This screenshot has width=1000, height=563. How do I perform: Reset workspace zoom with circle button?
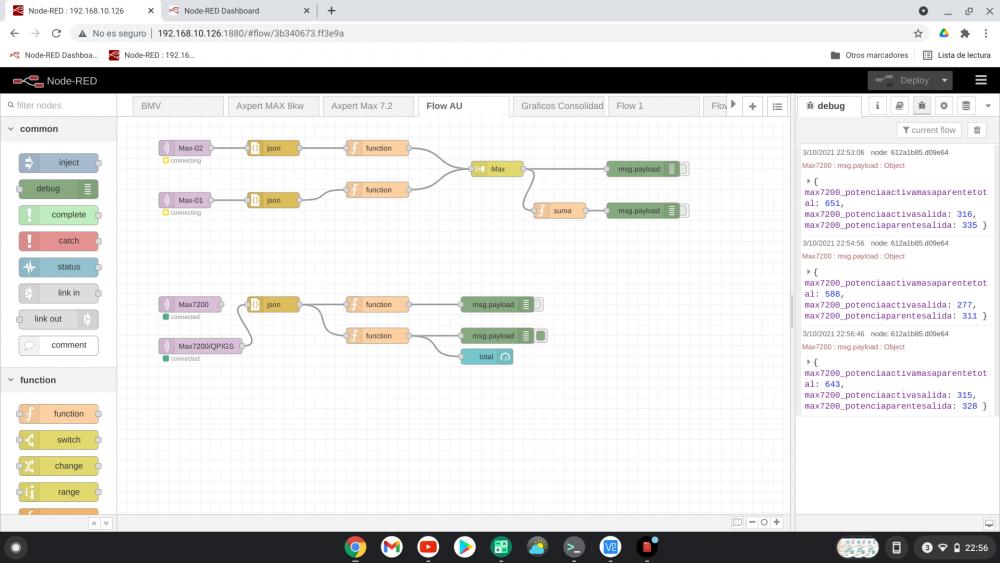(764, 522)
